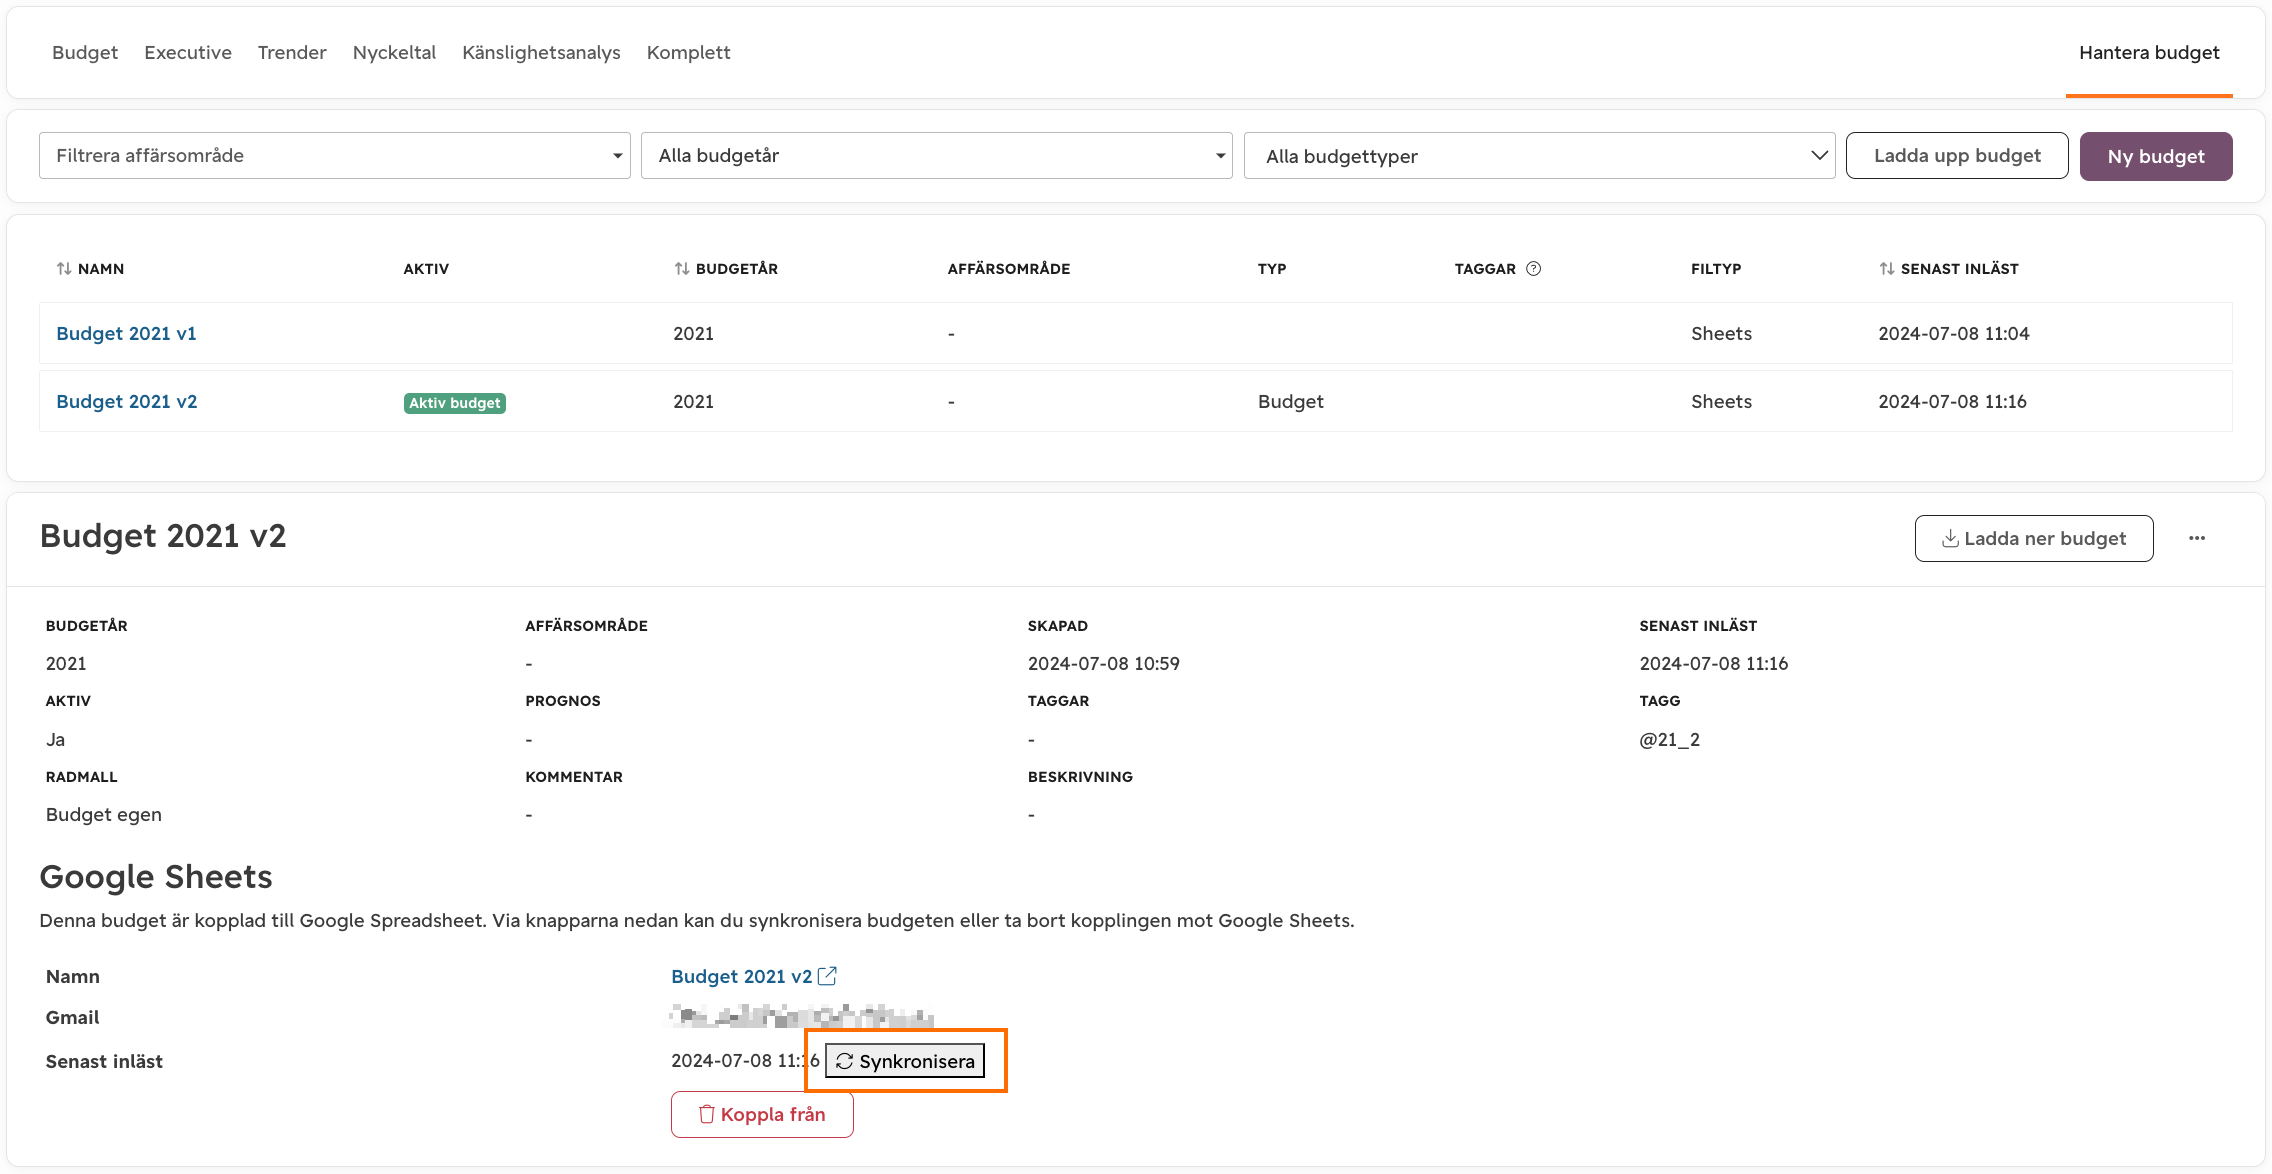The width and height of the screenshot is (2272, 1174).
Task: Click external link icon next to Budget 2021 v2
Action: (x=827, y=976)
